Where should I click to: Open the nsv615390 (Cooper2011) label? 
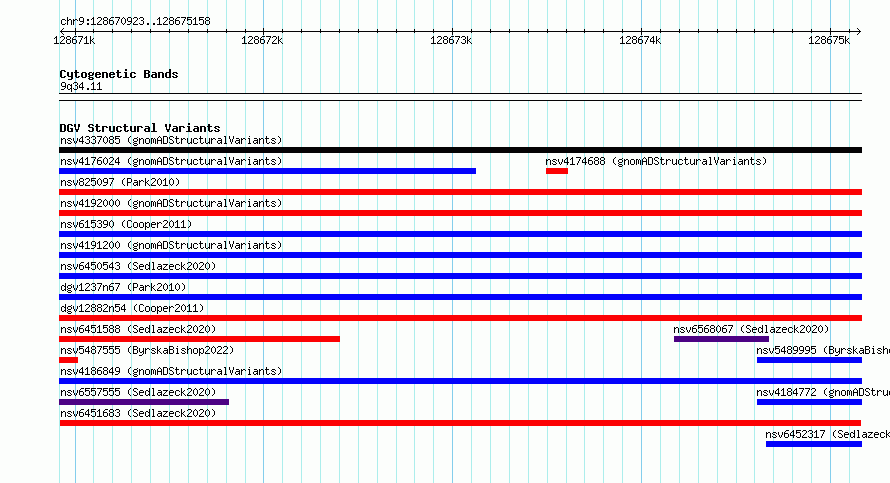pyautogui.click(x=126, y=224)
